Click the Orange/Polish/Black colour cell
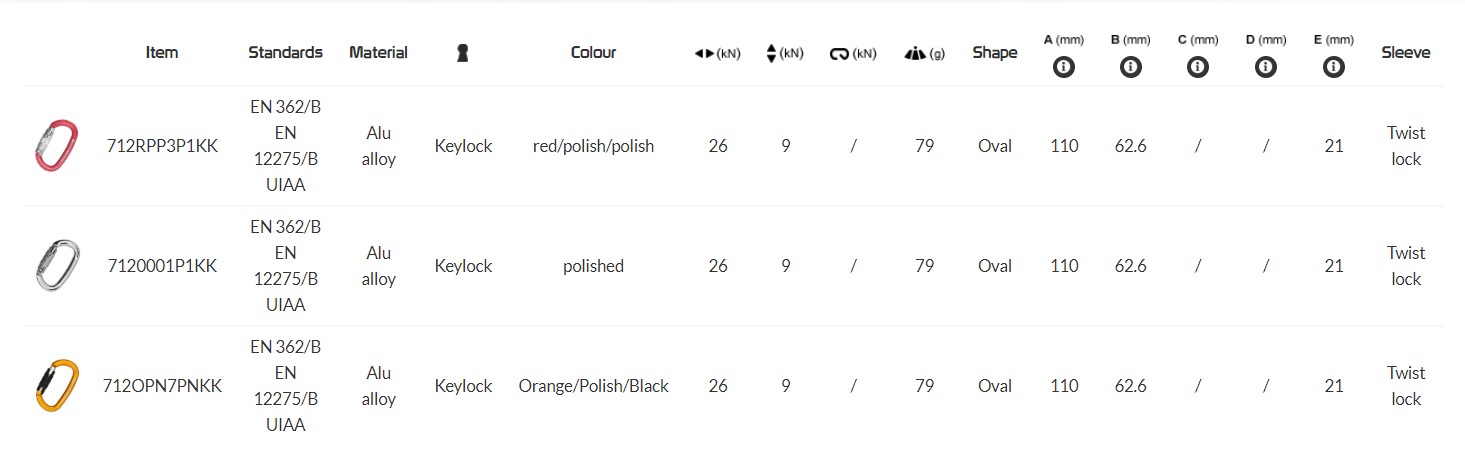 tap(593, 386)
